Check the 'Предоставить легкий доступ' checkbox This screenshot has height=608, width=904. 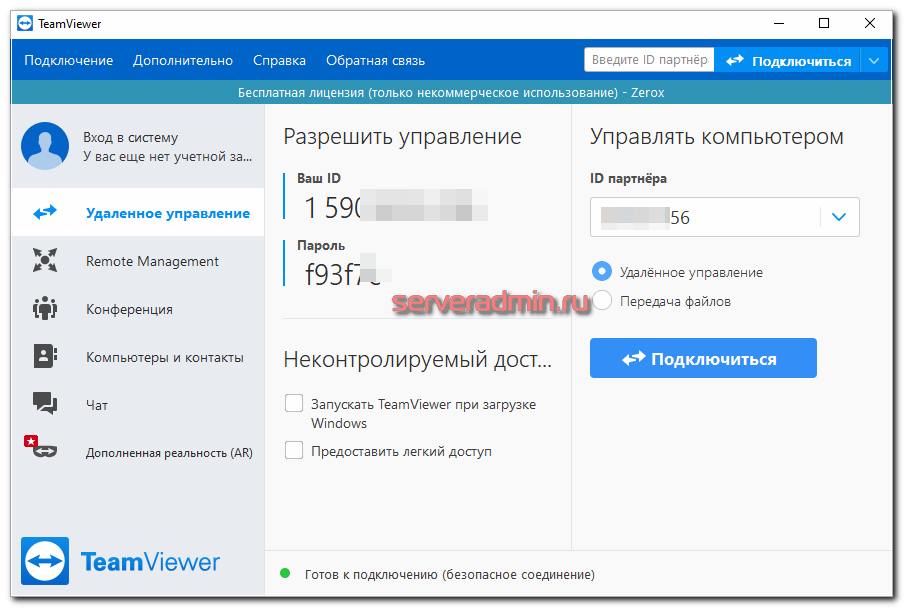click(x=294, y=451)
